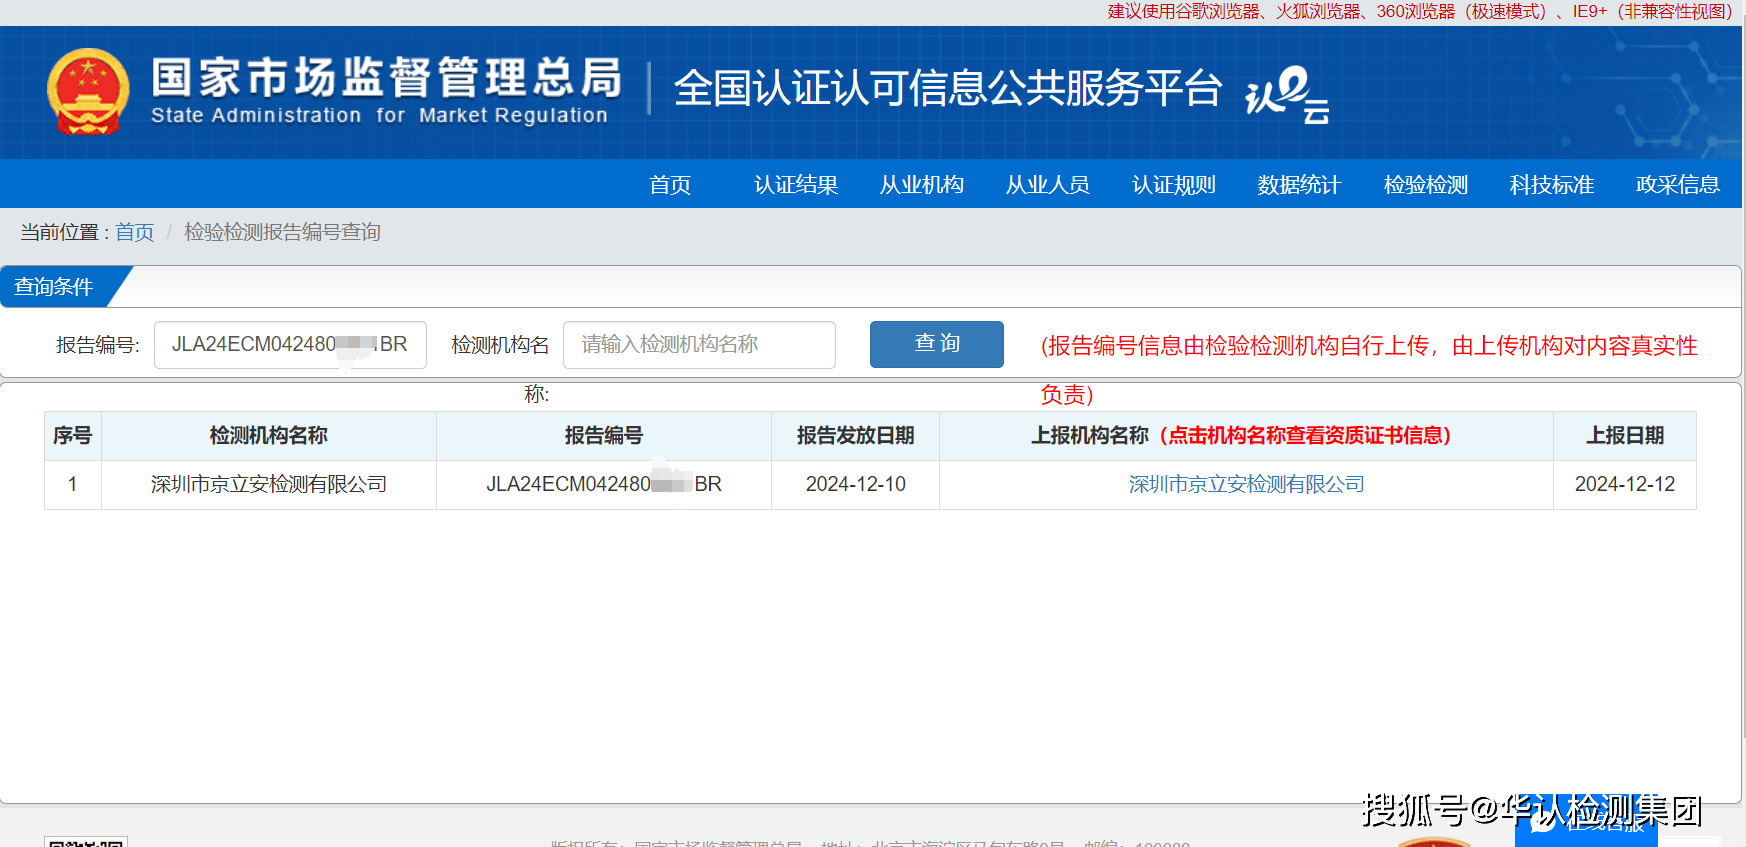Click the national emblem logo
Viewport: 1746px width, 847px height.
point(88,92)
